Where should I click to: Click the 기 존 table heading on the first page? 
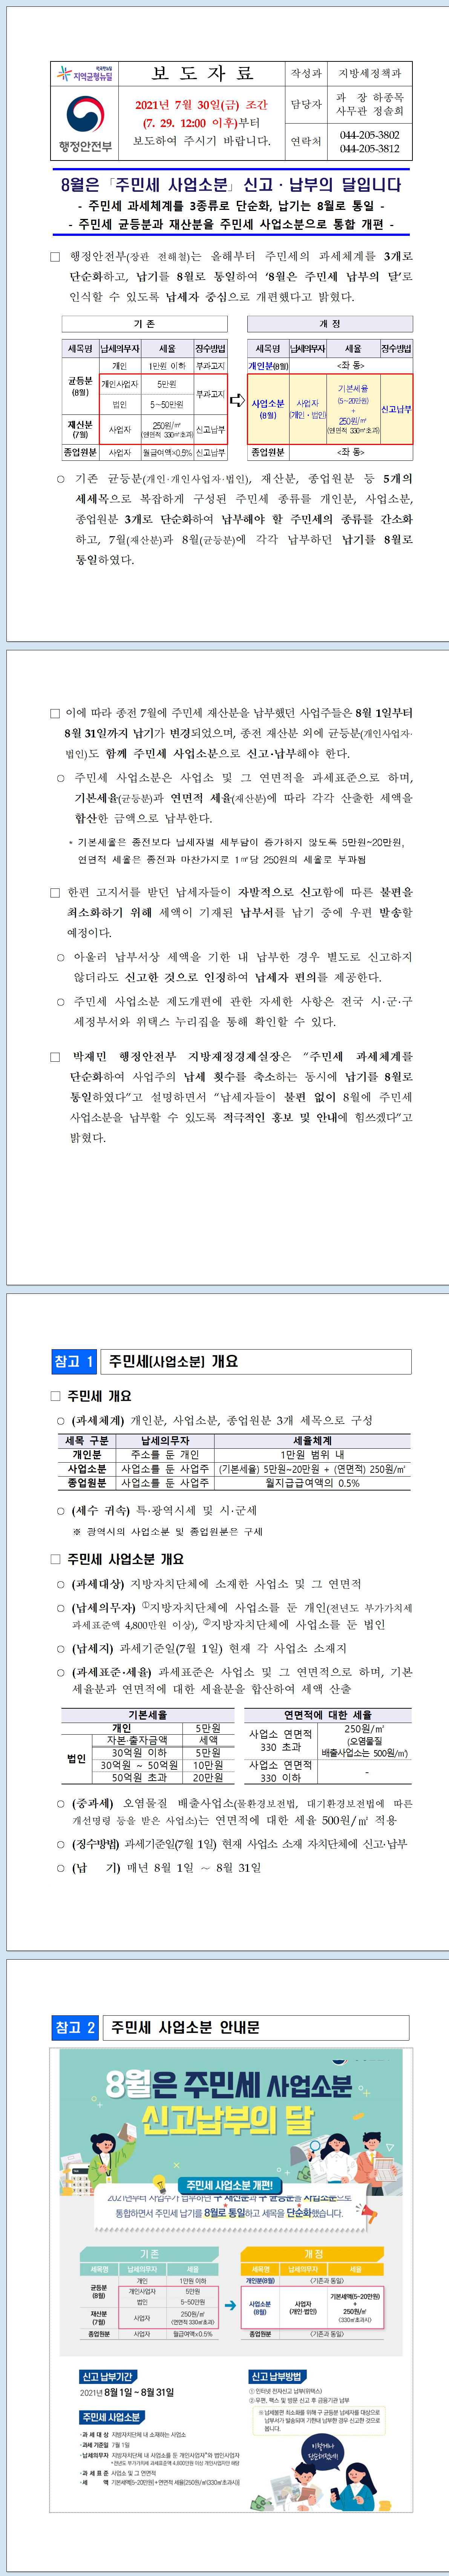144,324
